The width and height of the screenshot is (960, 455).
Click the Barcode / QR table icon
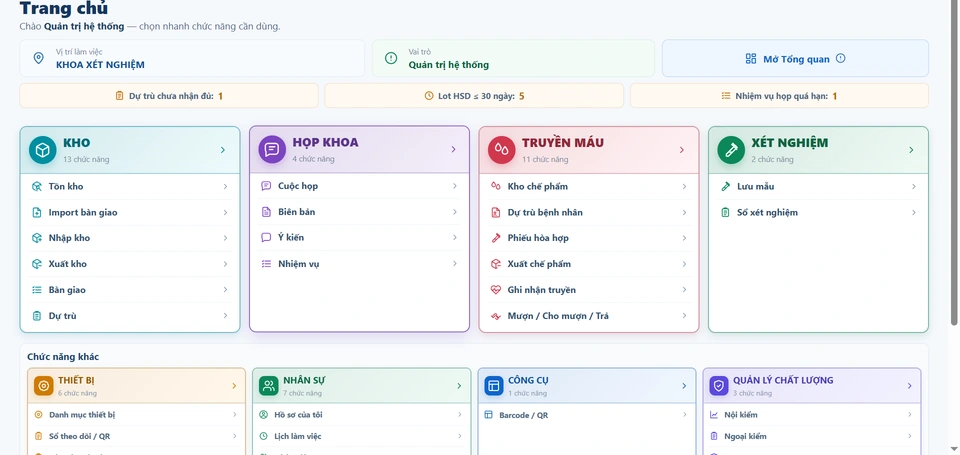489,415
